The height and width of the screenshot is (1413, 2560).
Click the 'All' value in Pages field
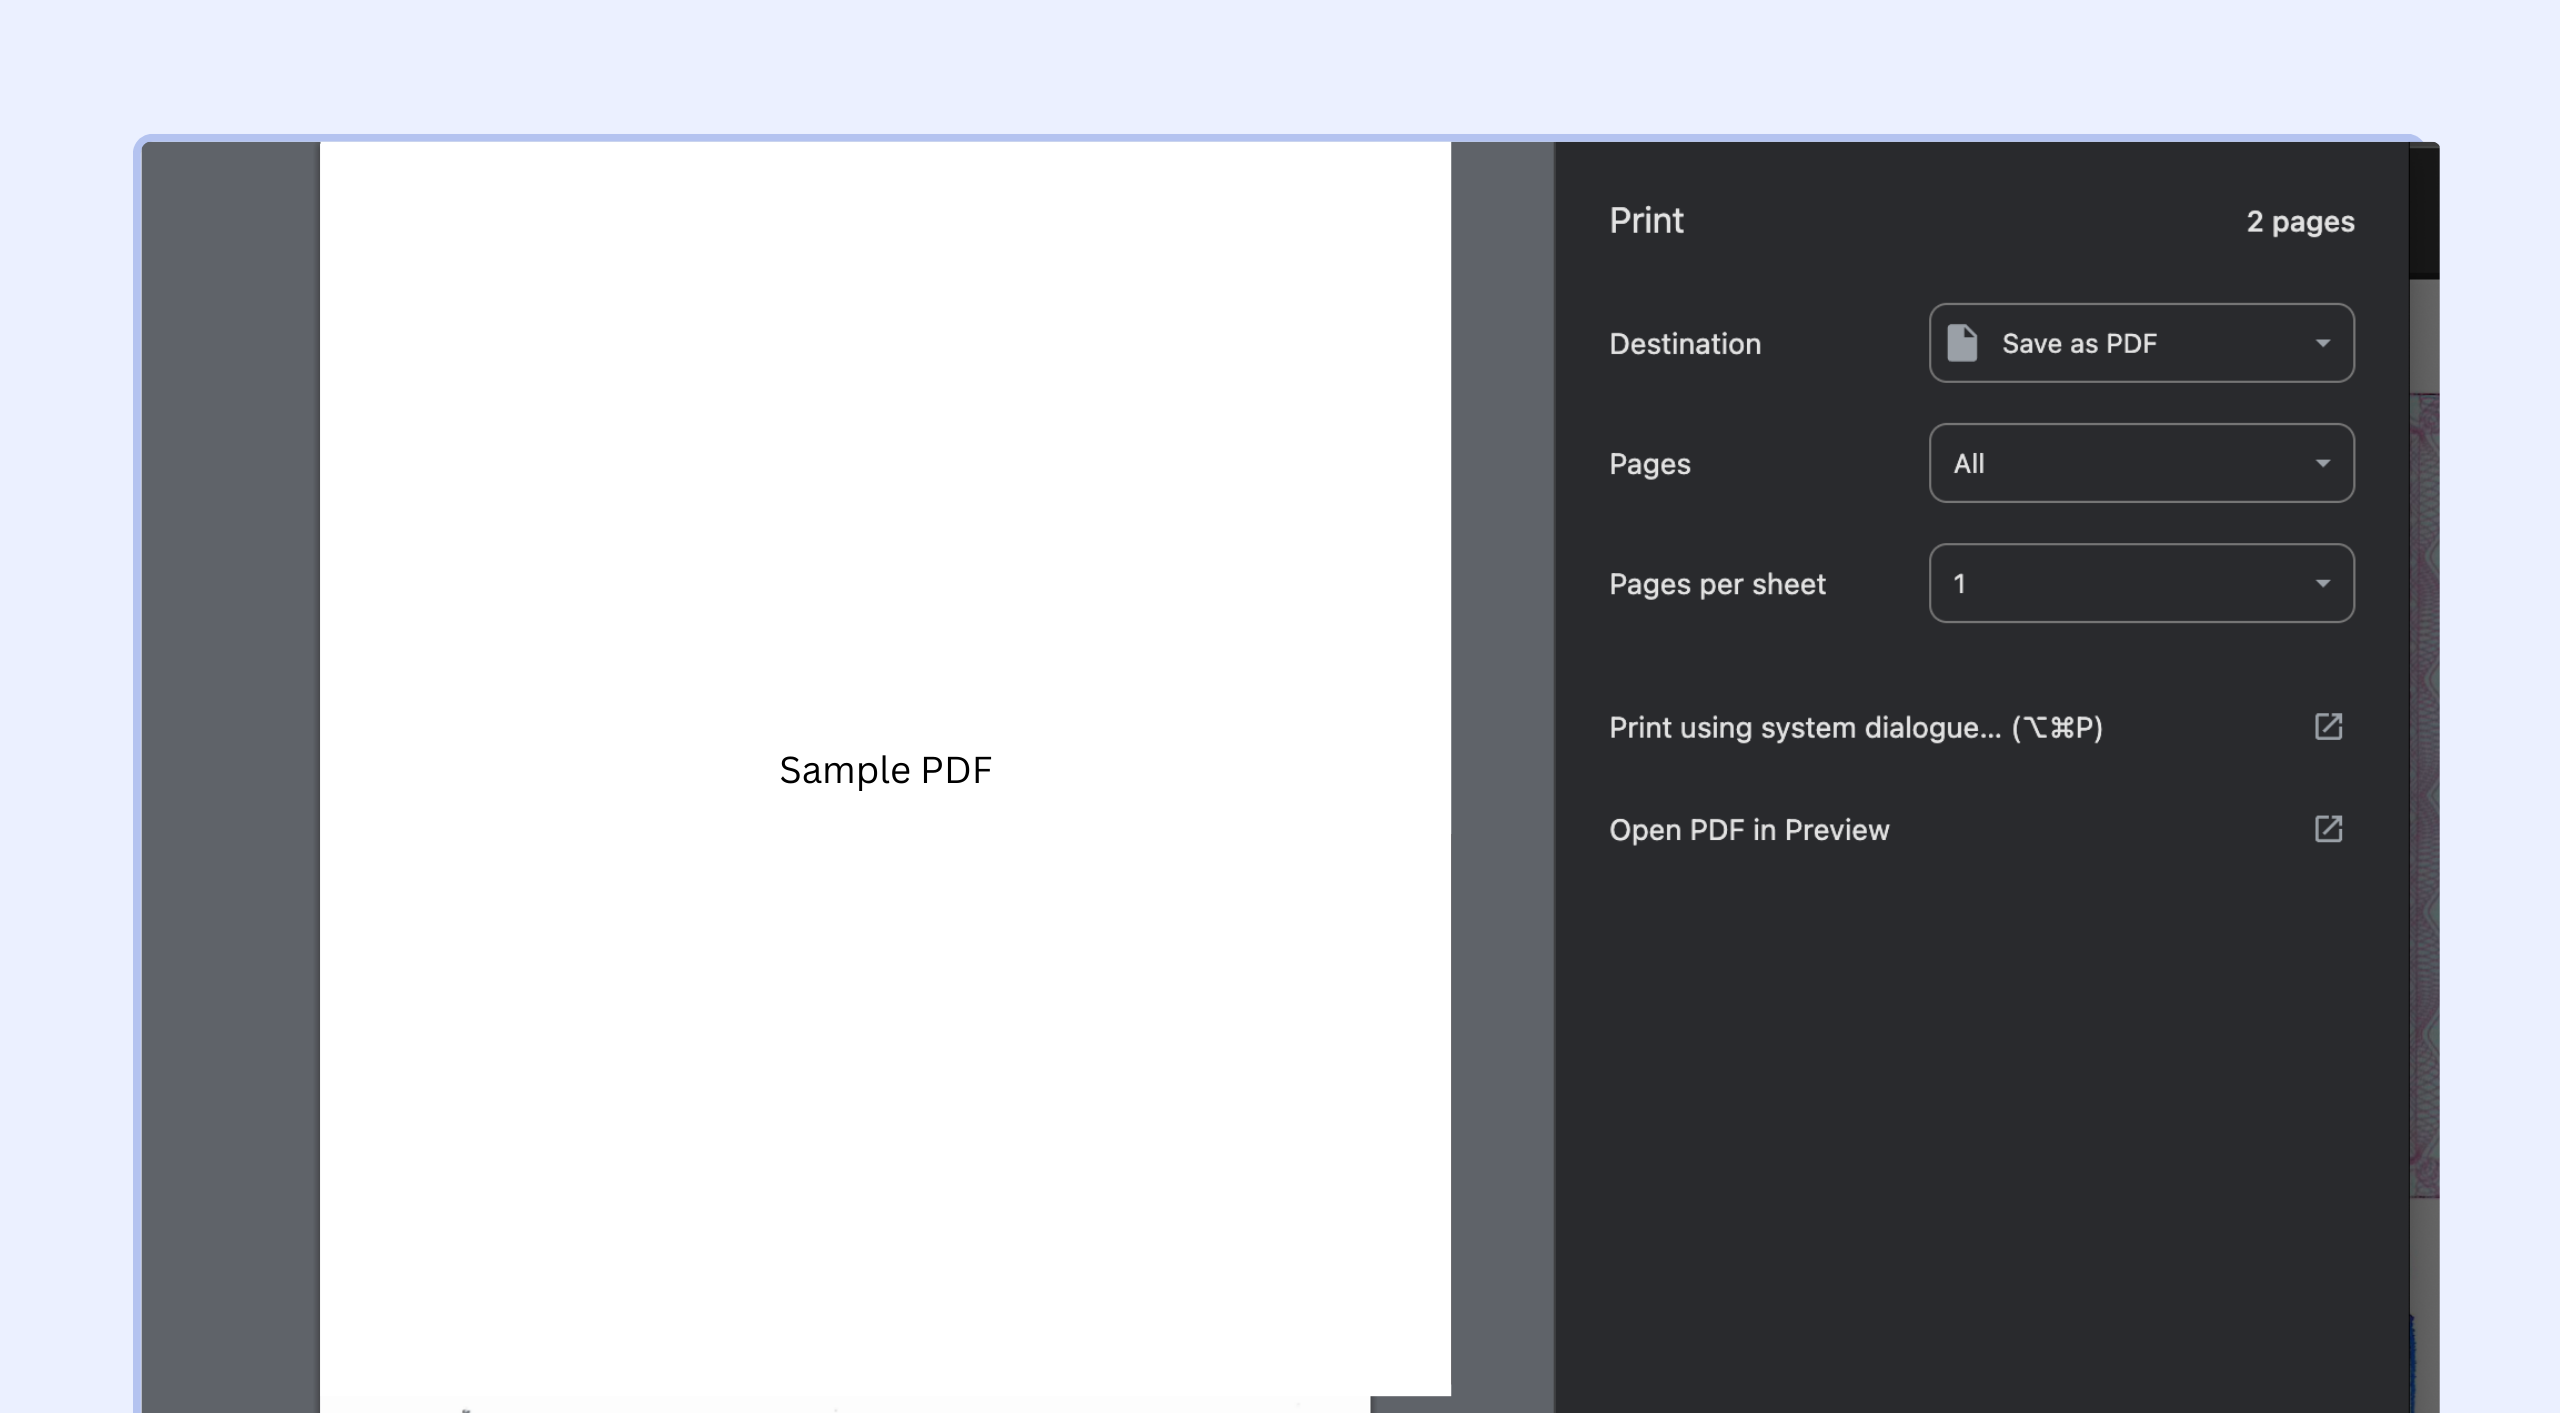1969,463
